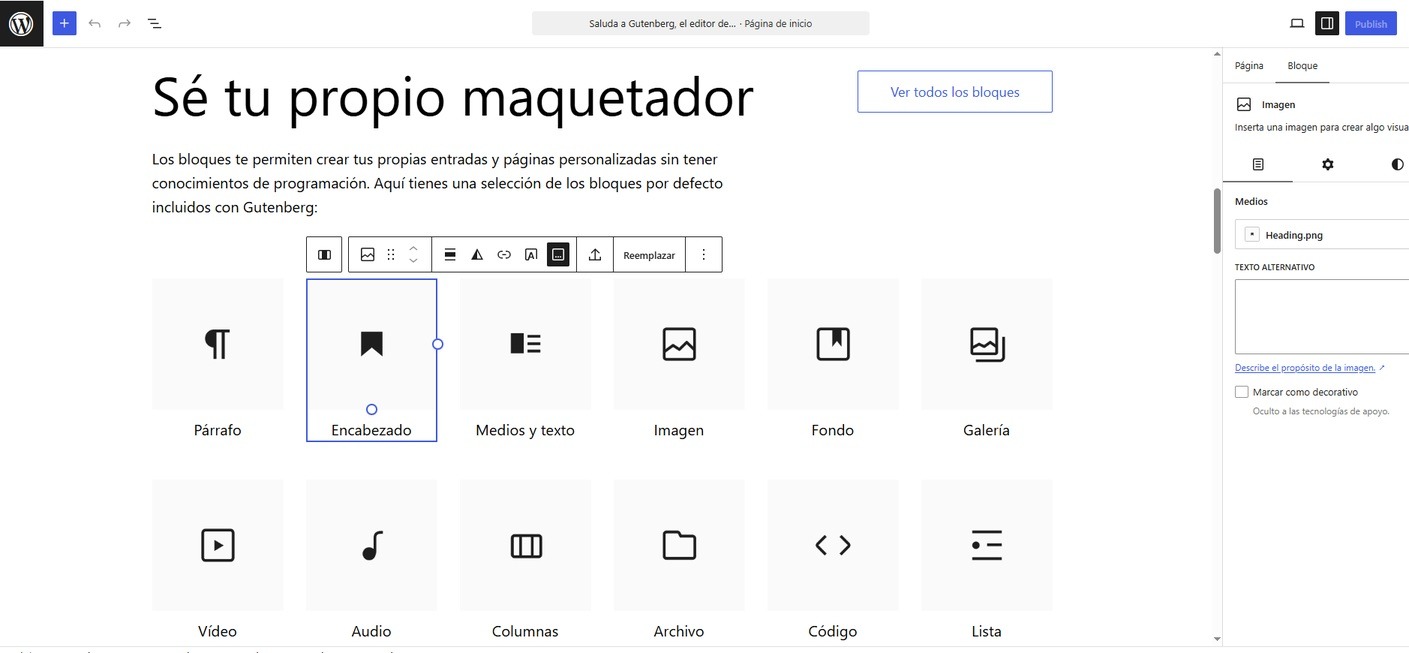Open the desktop preview view menu
Image resolution: width=1409 pixels, height=653 pixels.
(1297, 23)
